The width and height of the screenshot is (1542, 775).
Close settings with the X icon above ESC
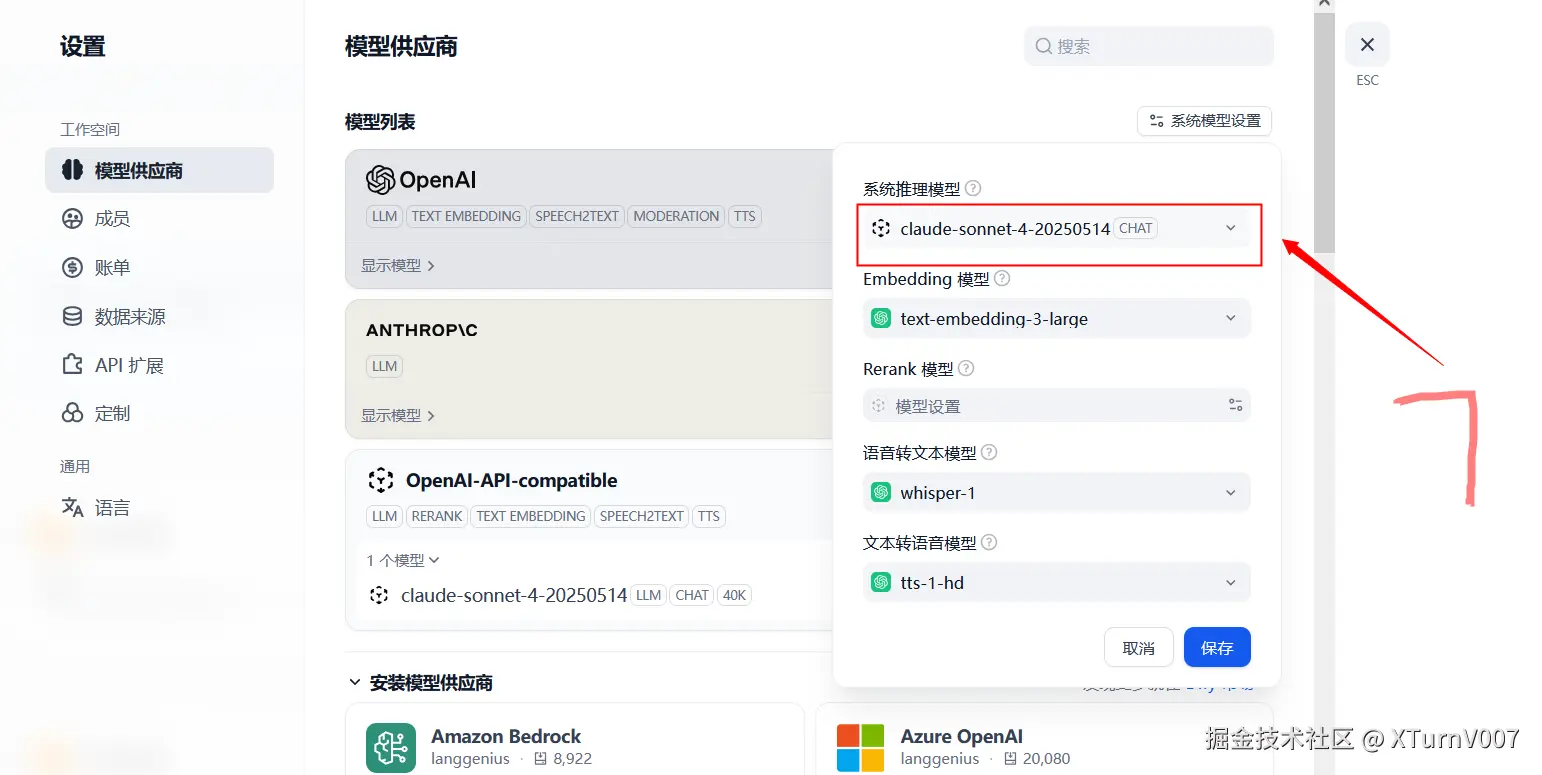pyautogui.click(x=1367, y=45)
